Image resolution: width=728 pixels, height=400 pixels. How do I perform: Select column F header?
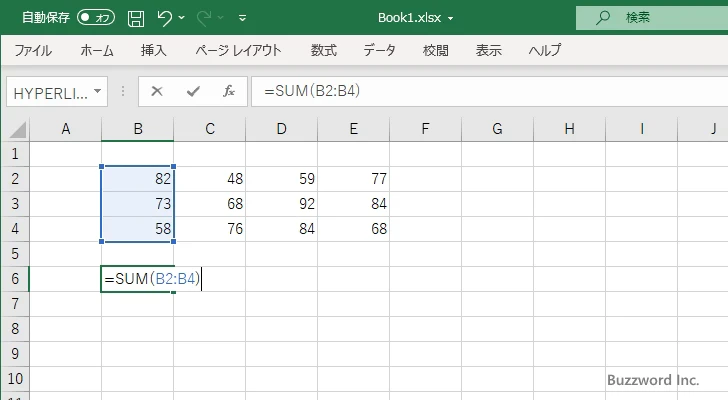426,129
